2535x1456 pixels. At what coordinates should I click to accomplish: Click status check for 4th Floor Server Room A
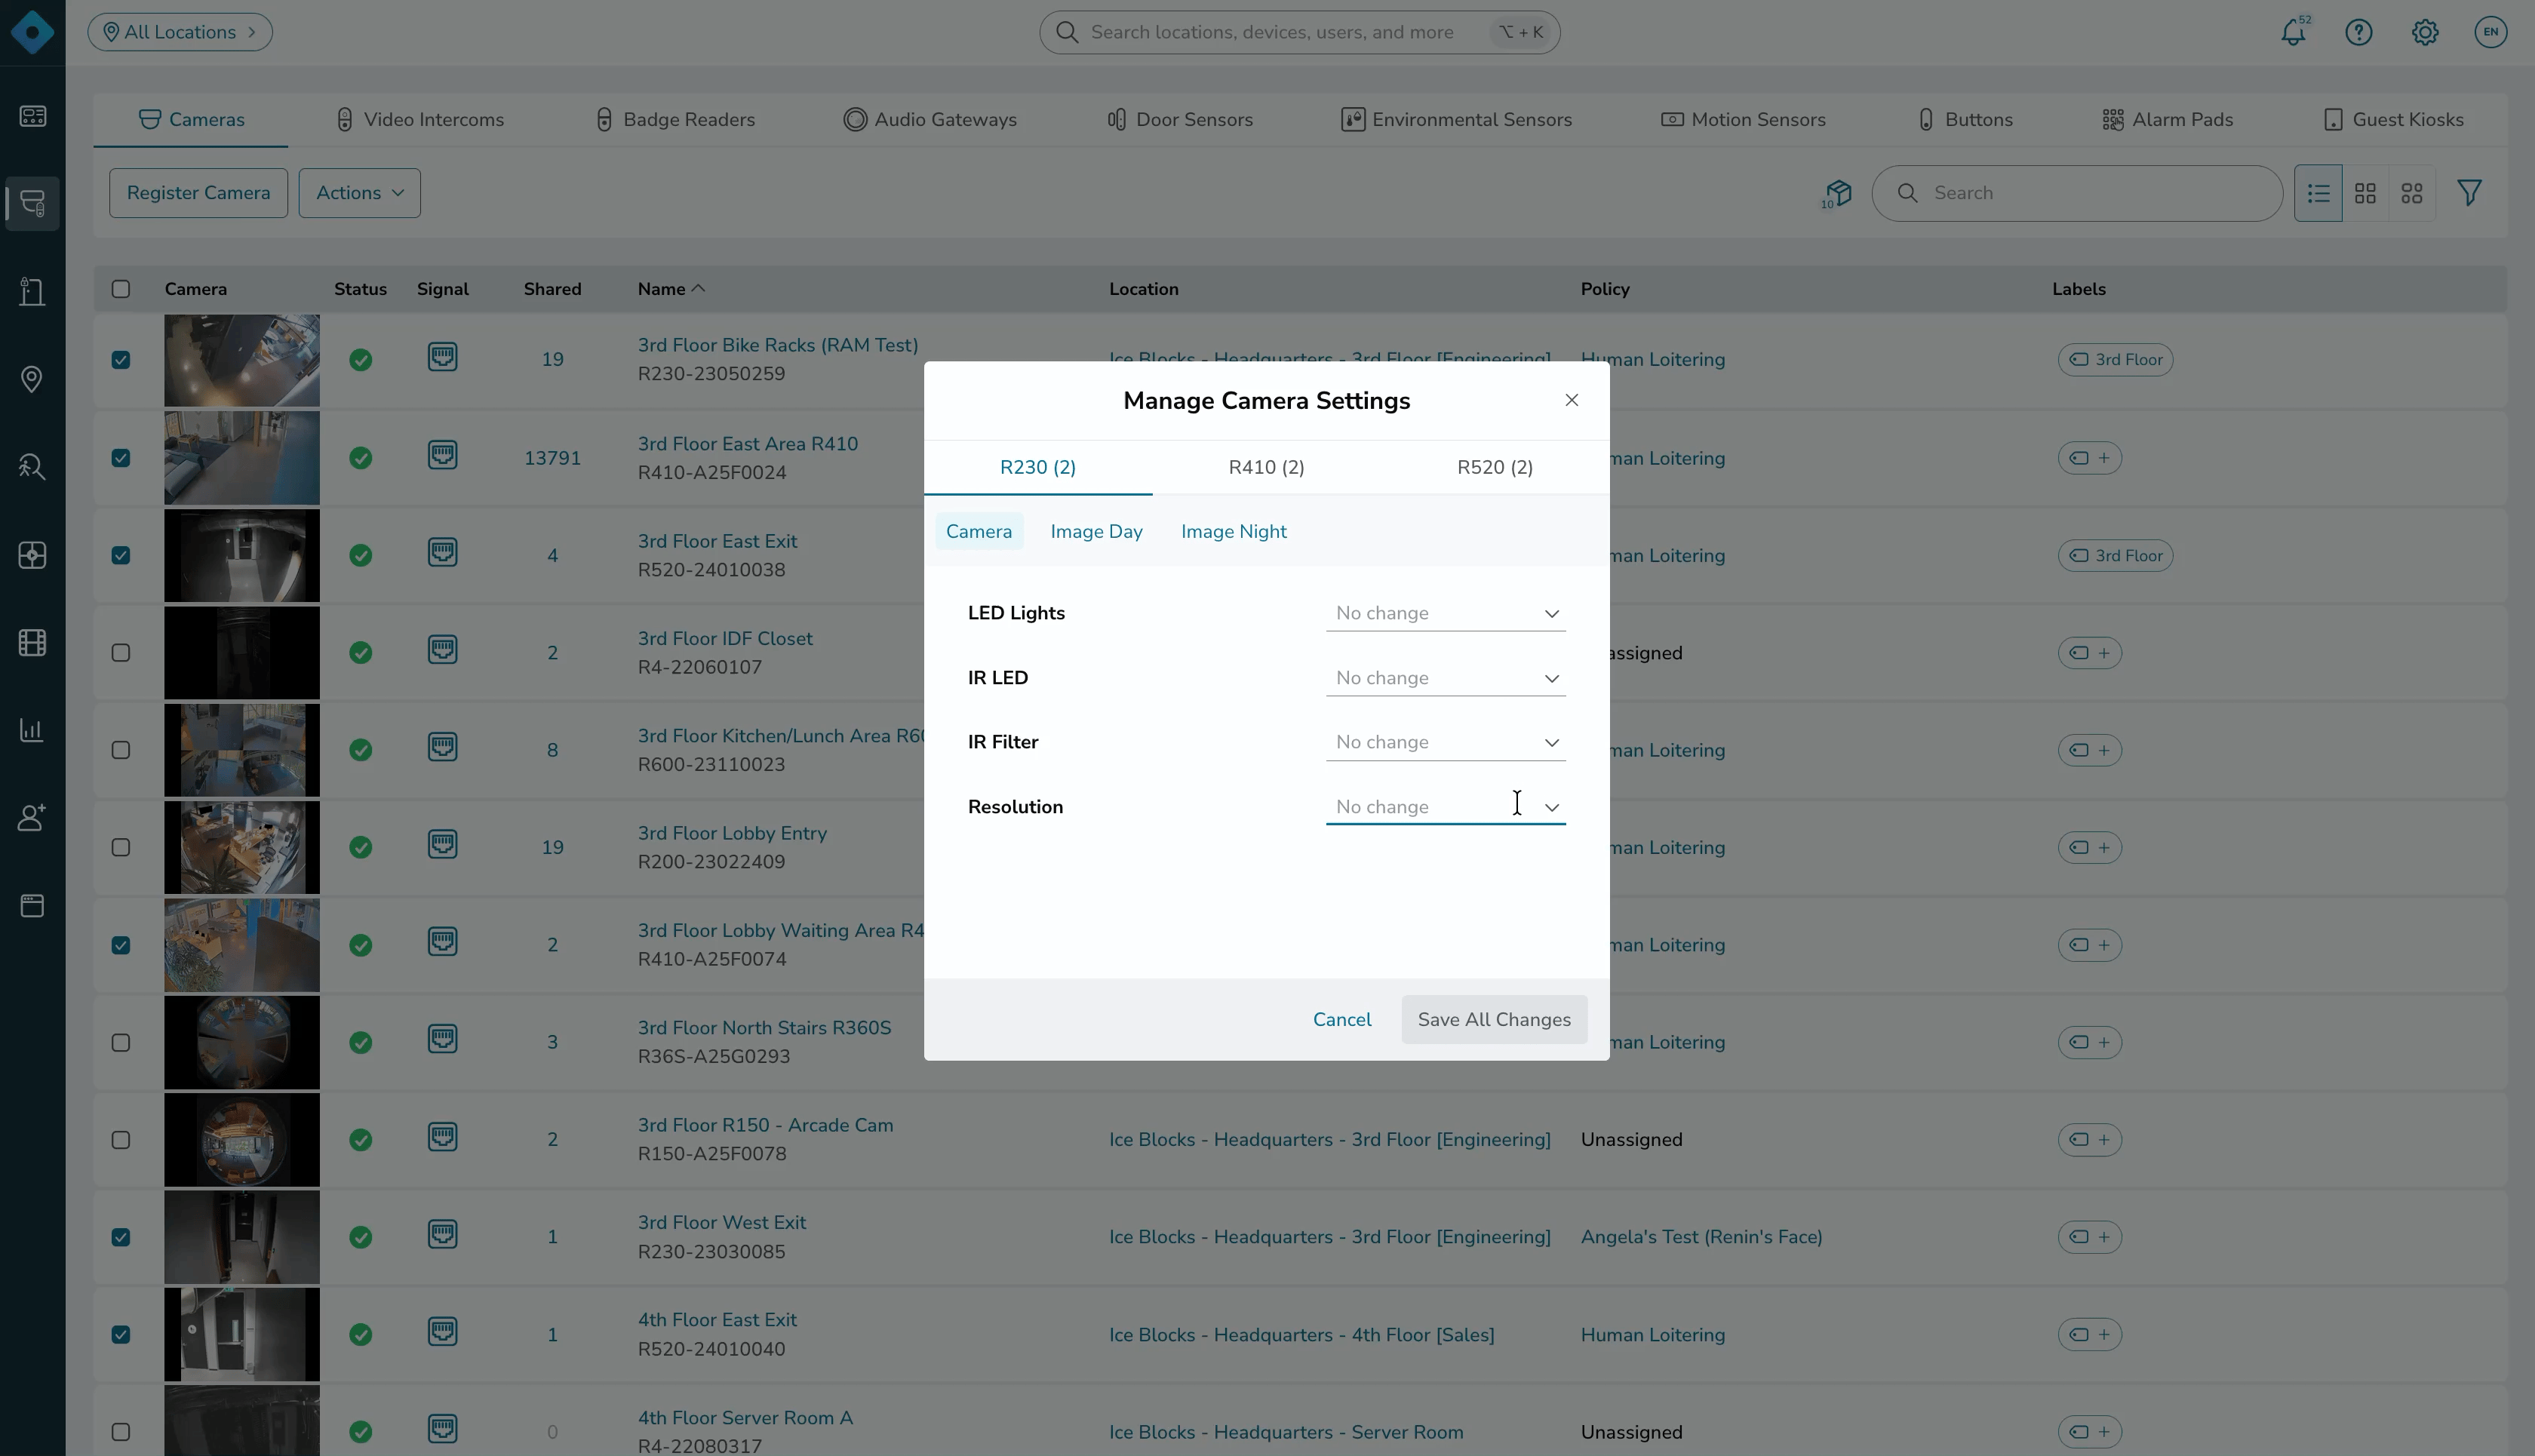click(361, 1432)
